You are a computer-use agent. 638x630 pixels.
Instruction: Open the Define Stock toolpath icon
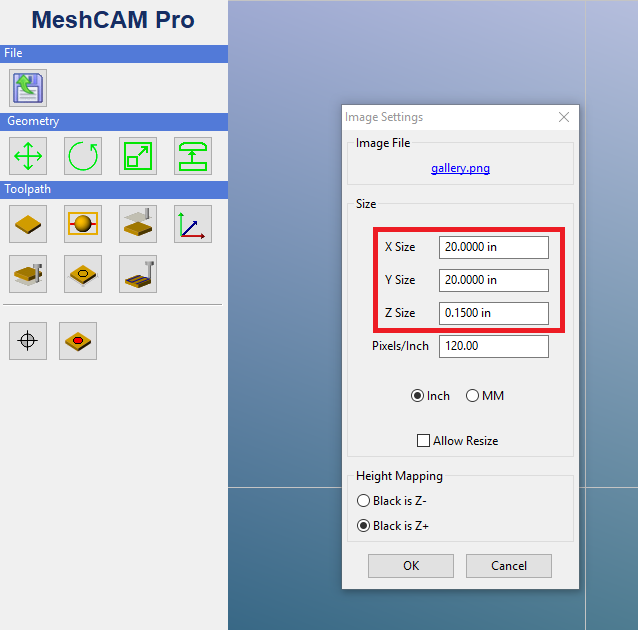click(28, 224)
